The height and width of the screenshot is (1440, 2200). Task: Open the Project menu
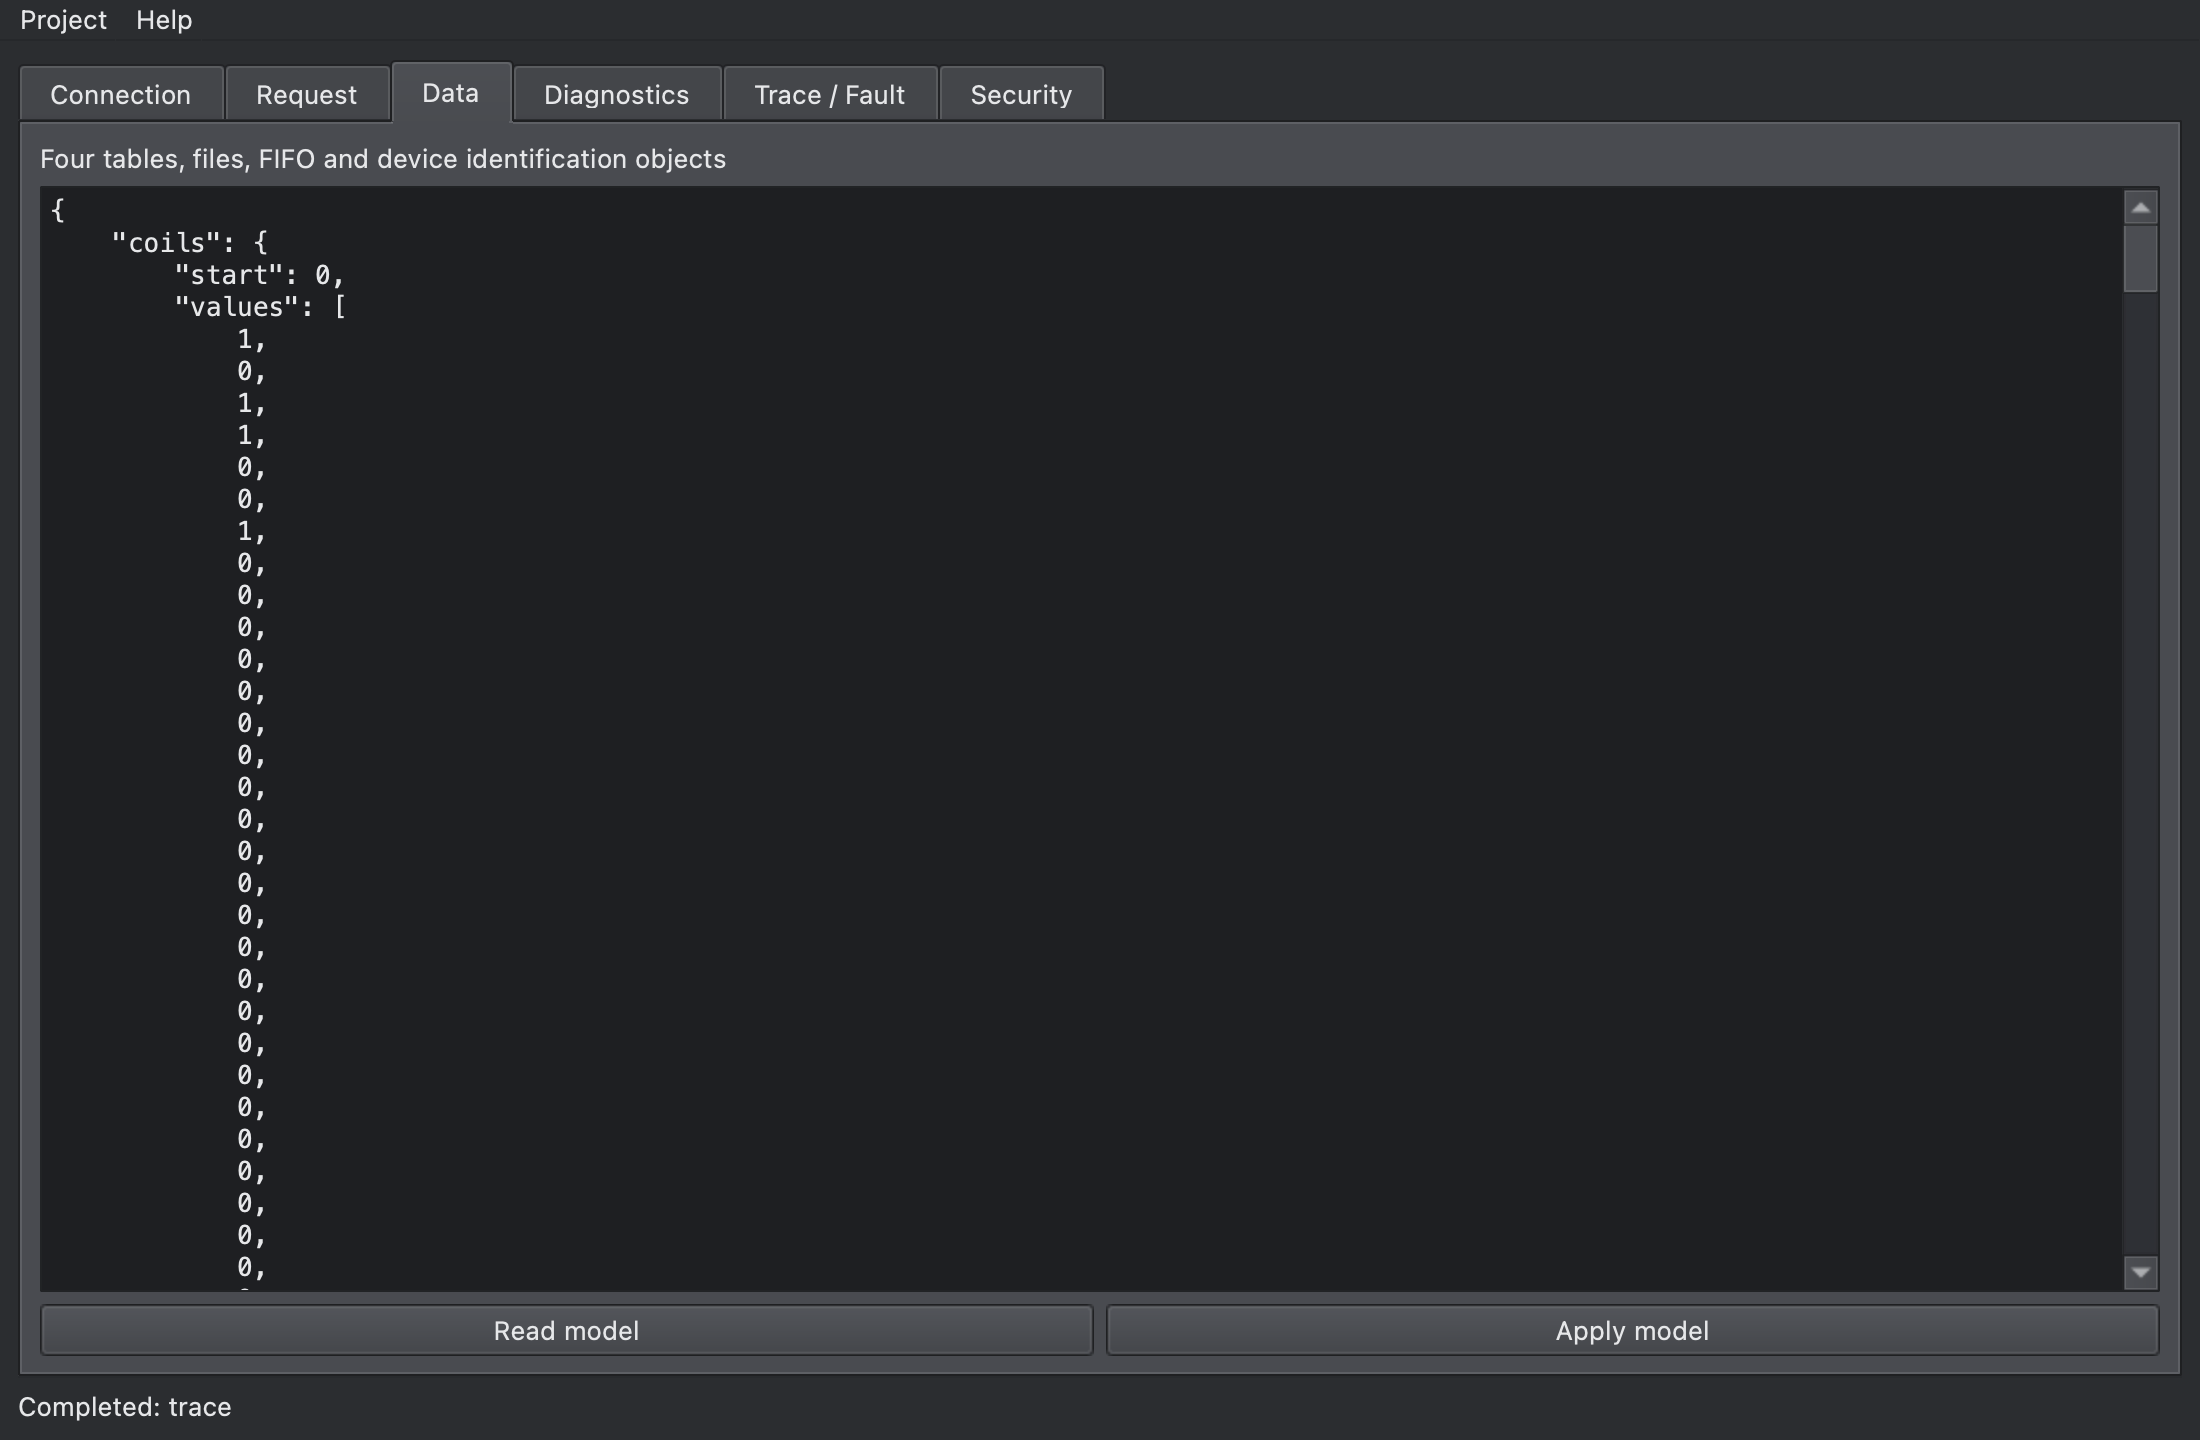(63, 20)
